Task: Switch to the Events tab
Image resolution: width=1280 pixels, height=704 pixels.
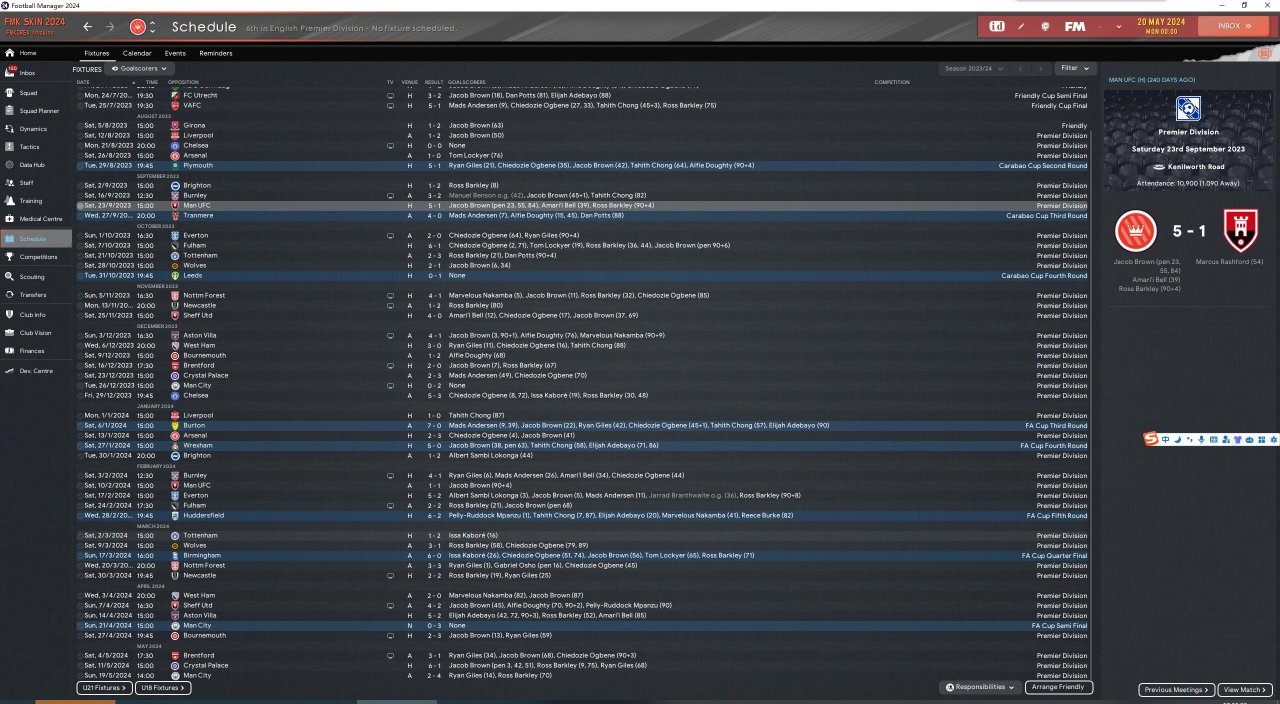Action: [175, 53]
